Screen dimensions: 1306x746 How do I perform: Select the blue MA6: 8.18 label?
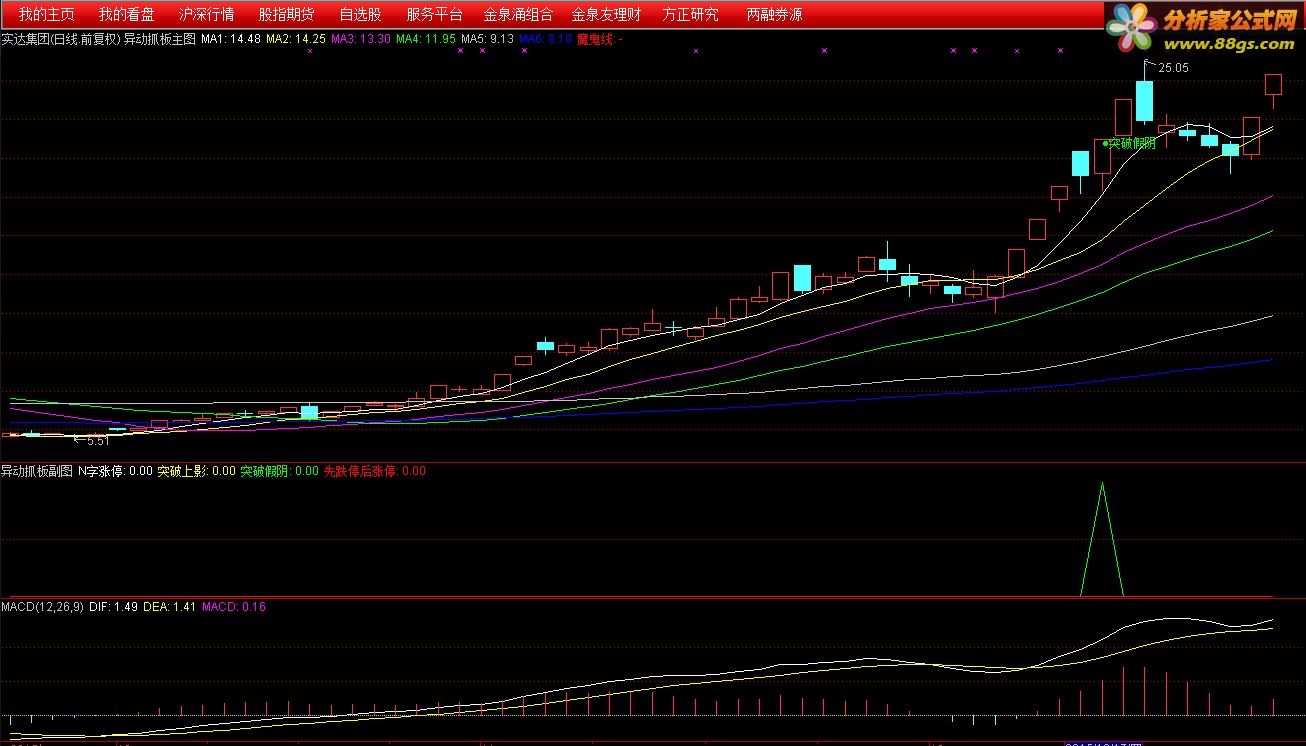coord(546,39)
